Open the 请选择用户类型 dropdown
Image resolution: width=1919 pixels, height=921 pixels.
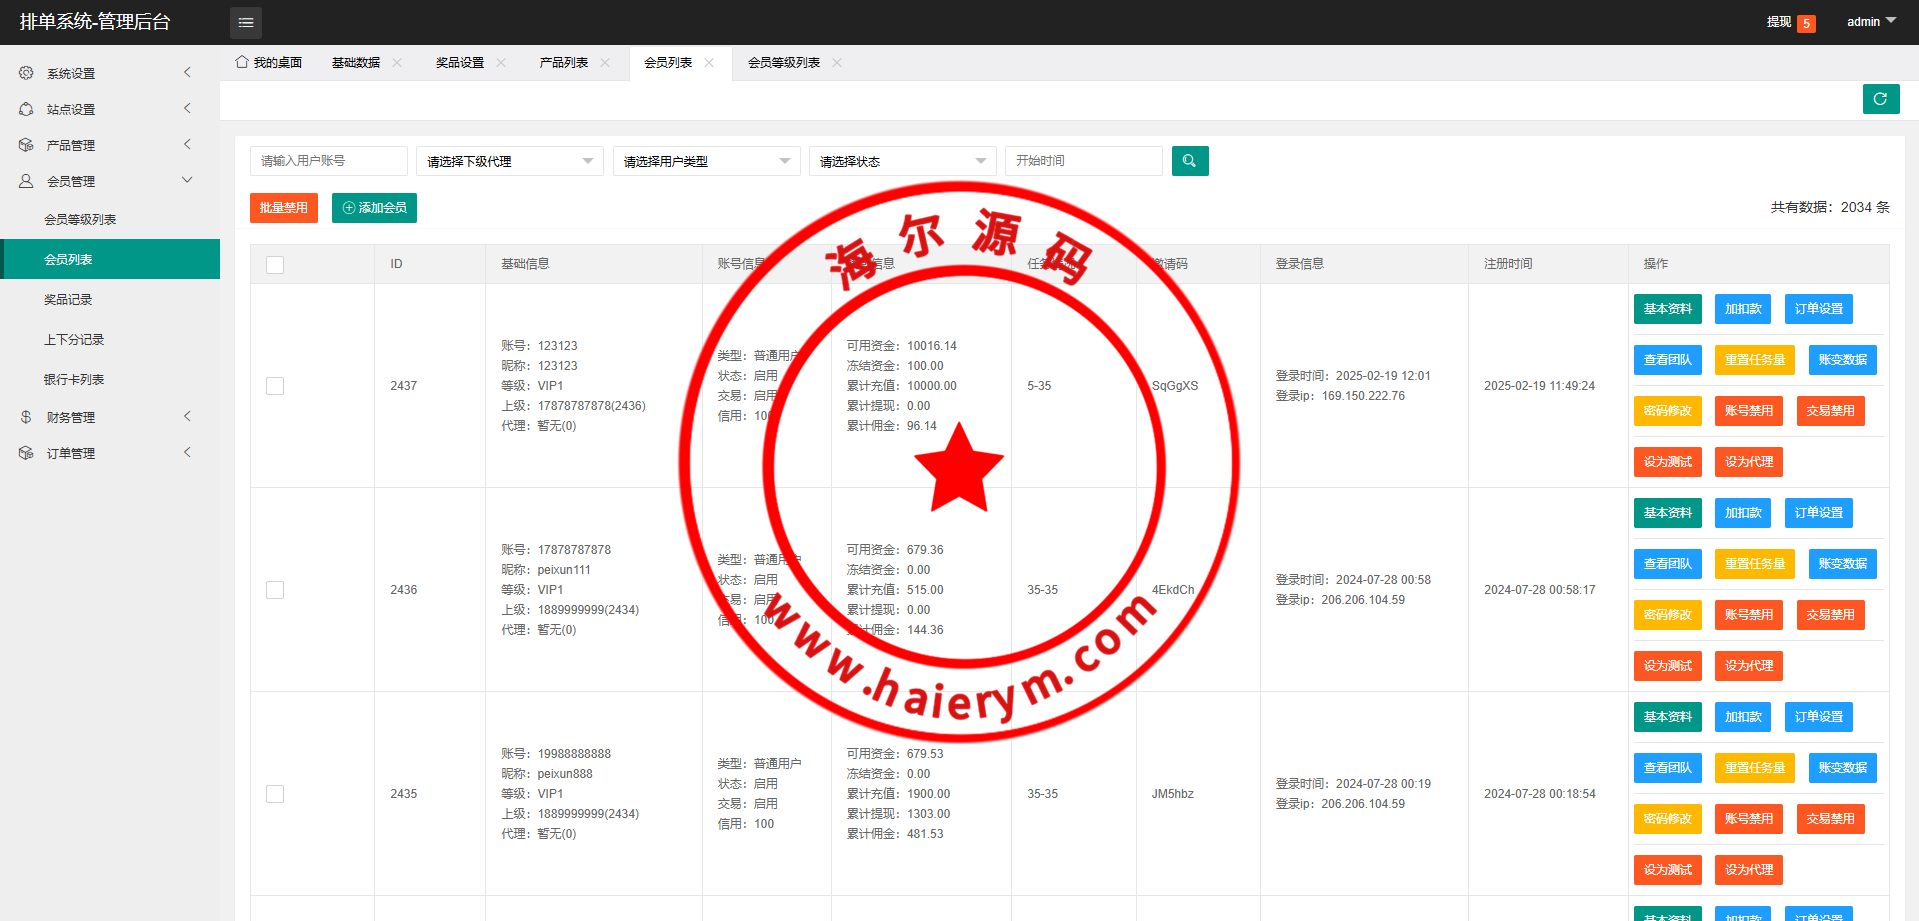coord(706,161)
